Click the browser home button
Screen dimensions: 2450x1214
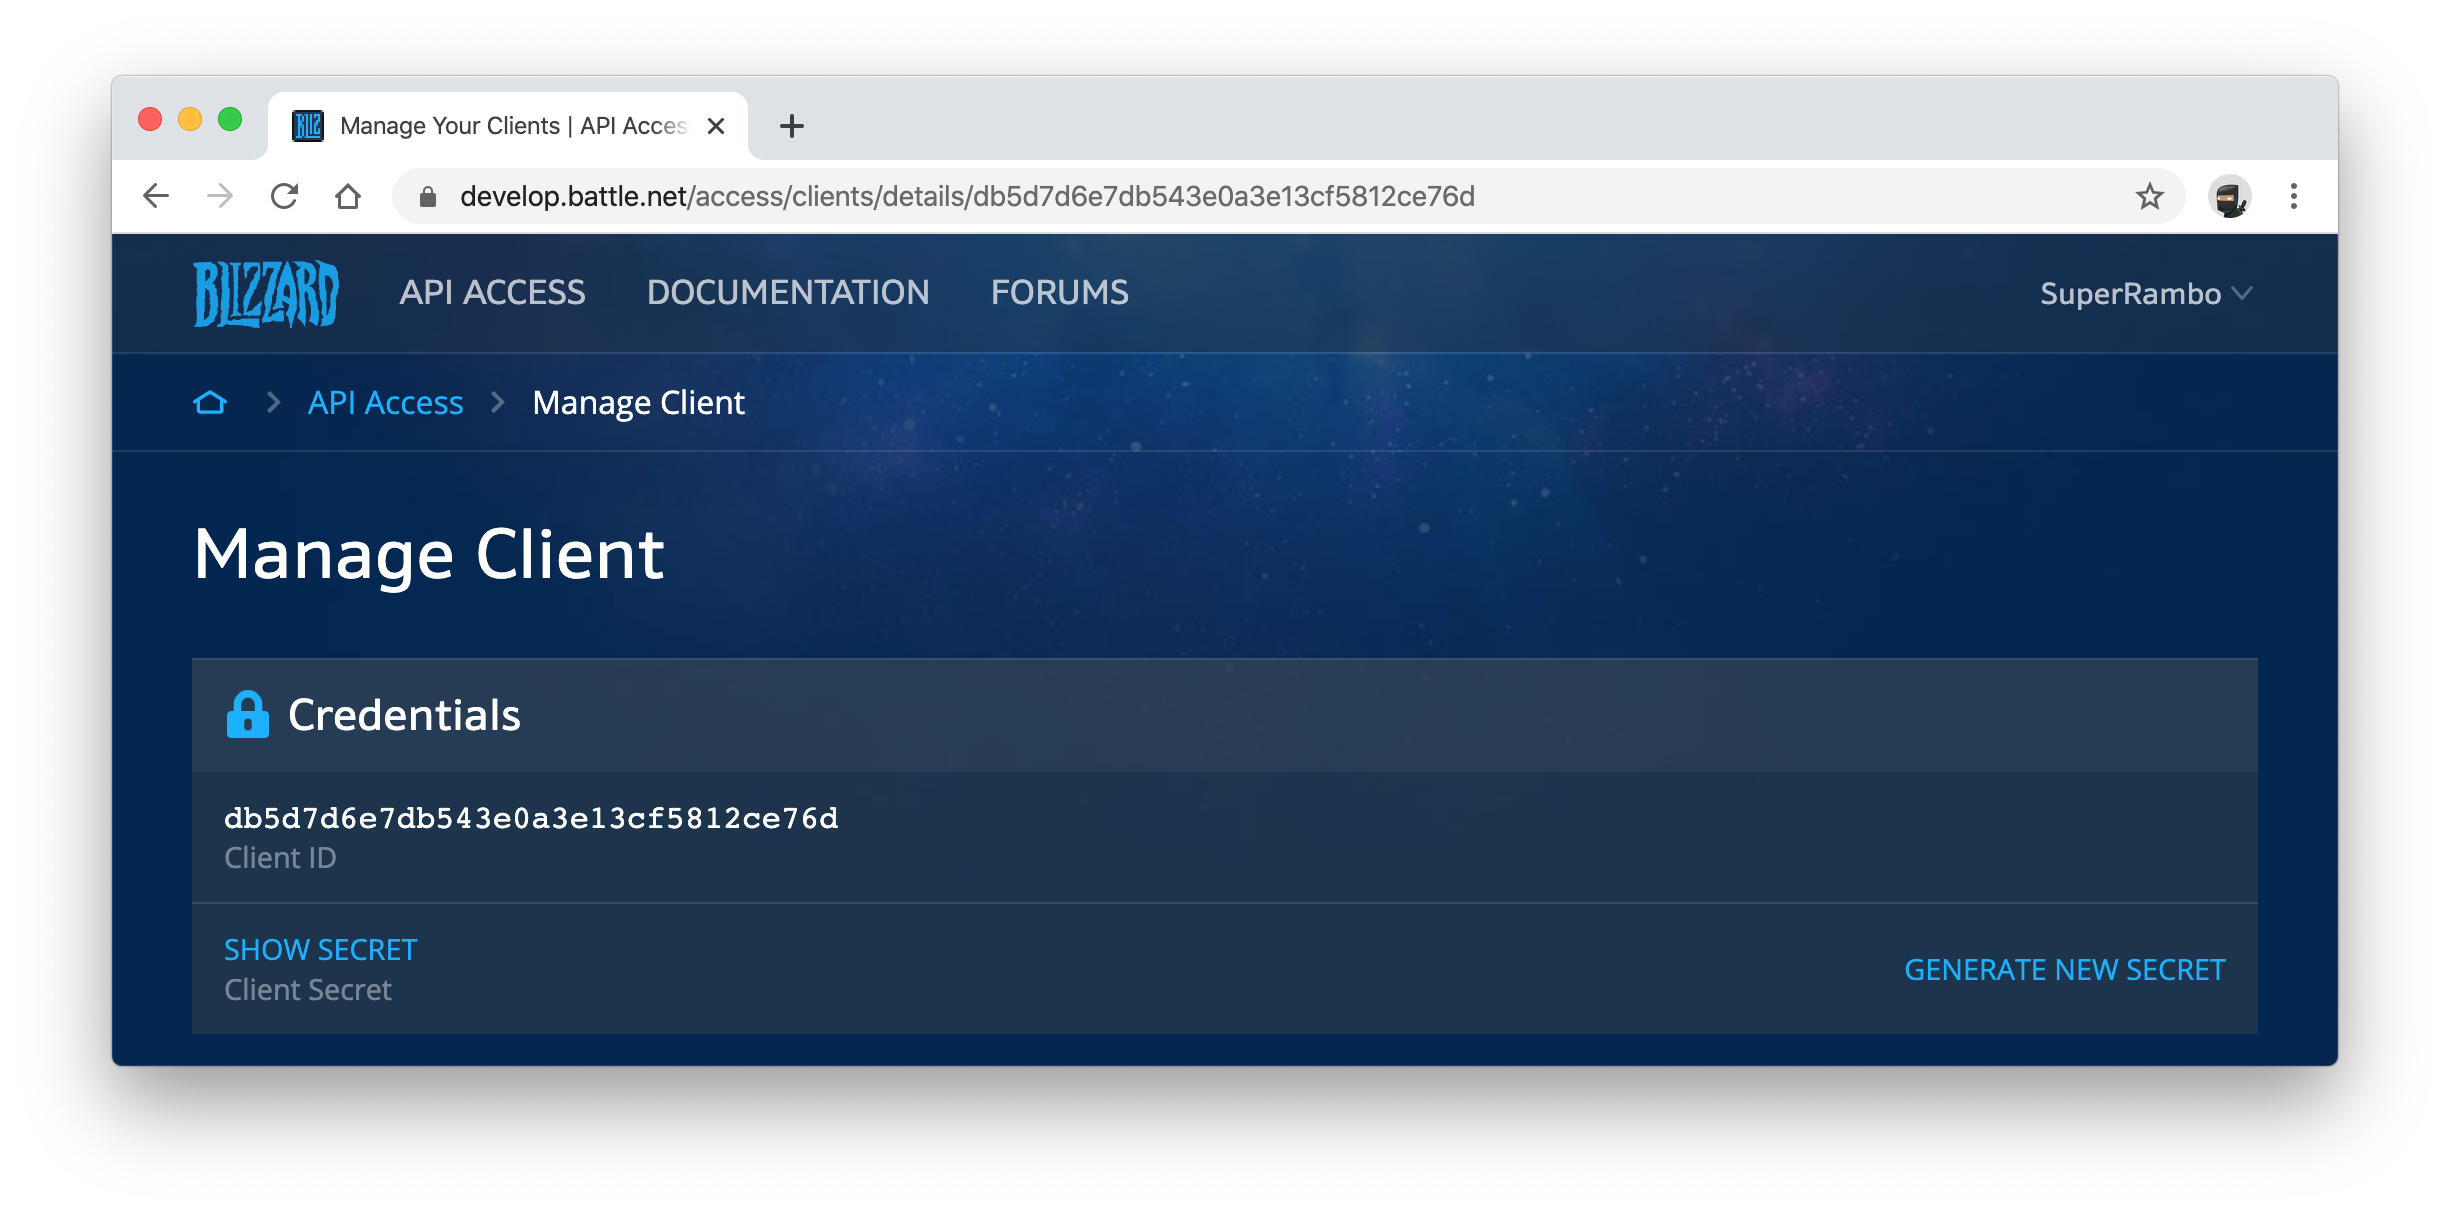[x=348, y=196]
